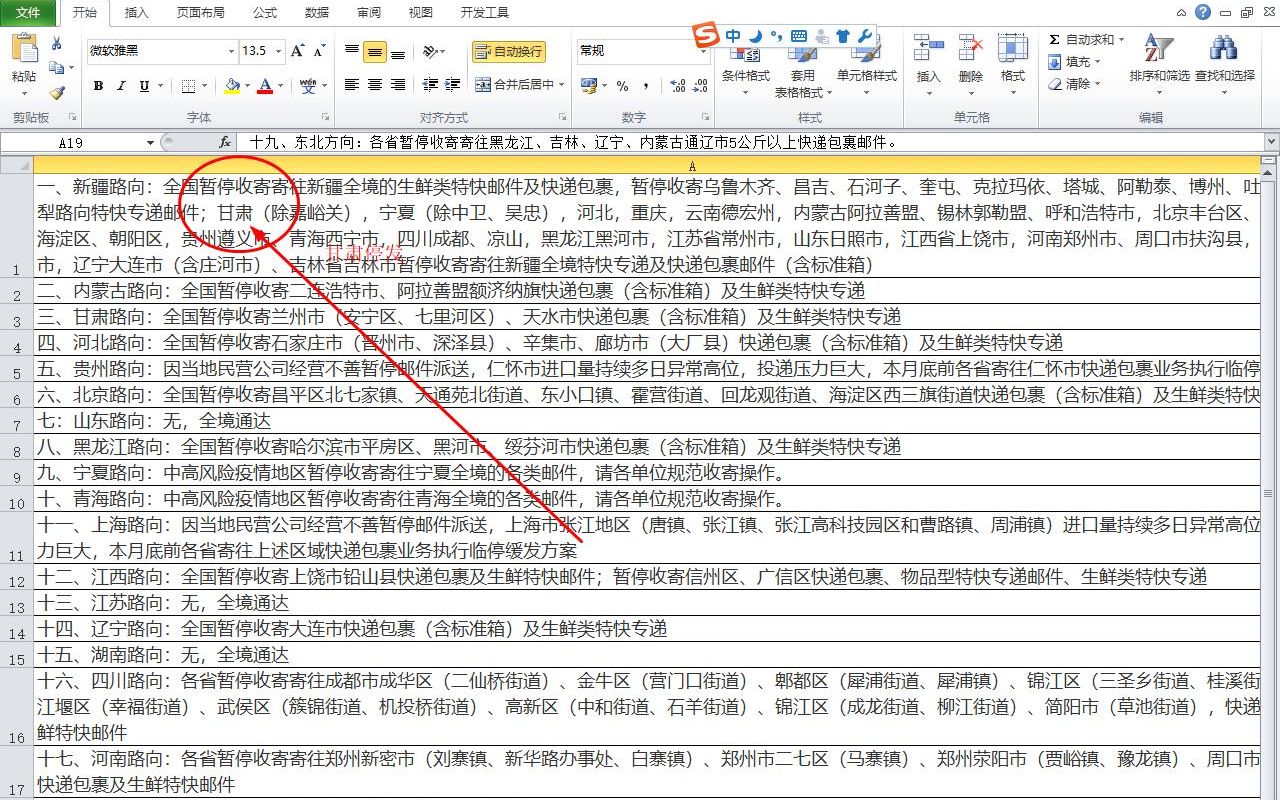
Task: Click the Copy icon in clipboard group
Action: pos(57,68)
